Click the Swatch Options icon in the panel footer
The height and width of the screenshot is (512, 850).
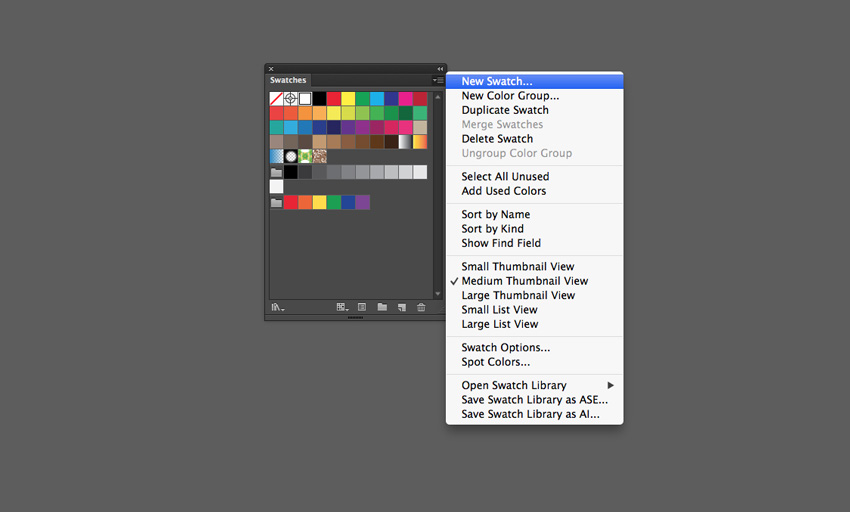(x=362, y=307)
